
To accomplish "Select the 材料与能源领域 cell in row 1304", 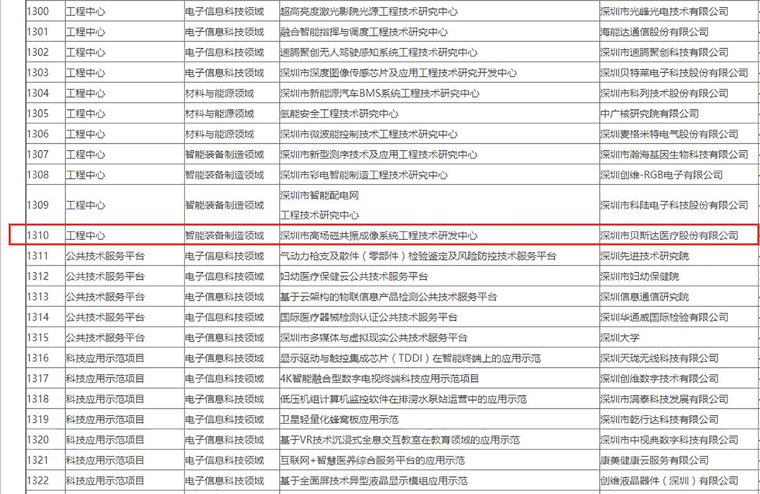I will coord(218,93).
